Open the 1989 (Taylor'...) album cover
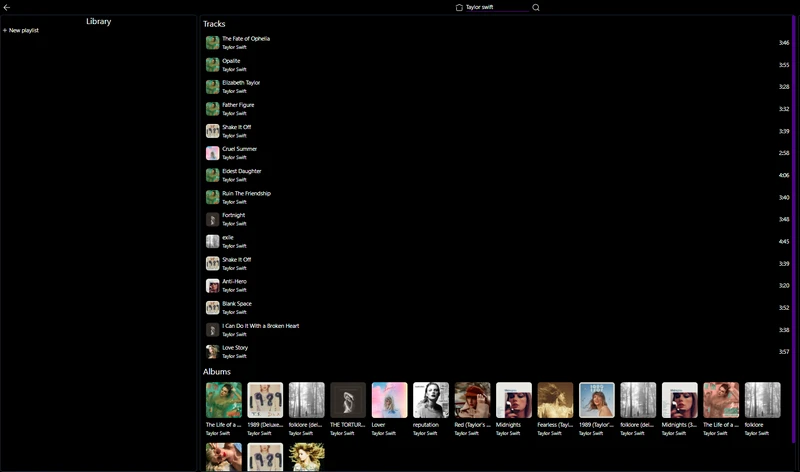800x472 pixels. point(596,400)
